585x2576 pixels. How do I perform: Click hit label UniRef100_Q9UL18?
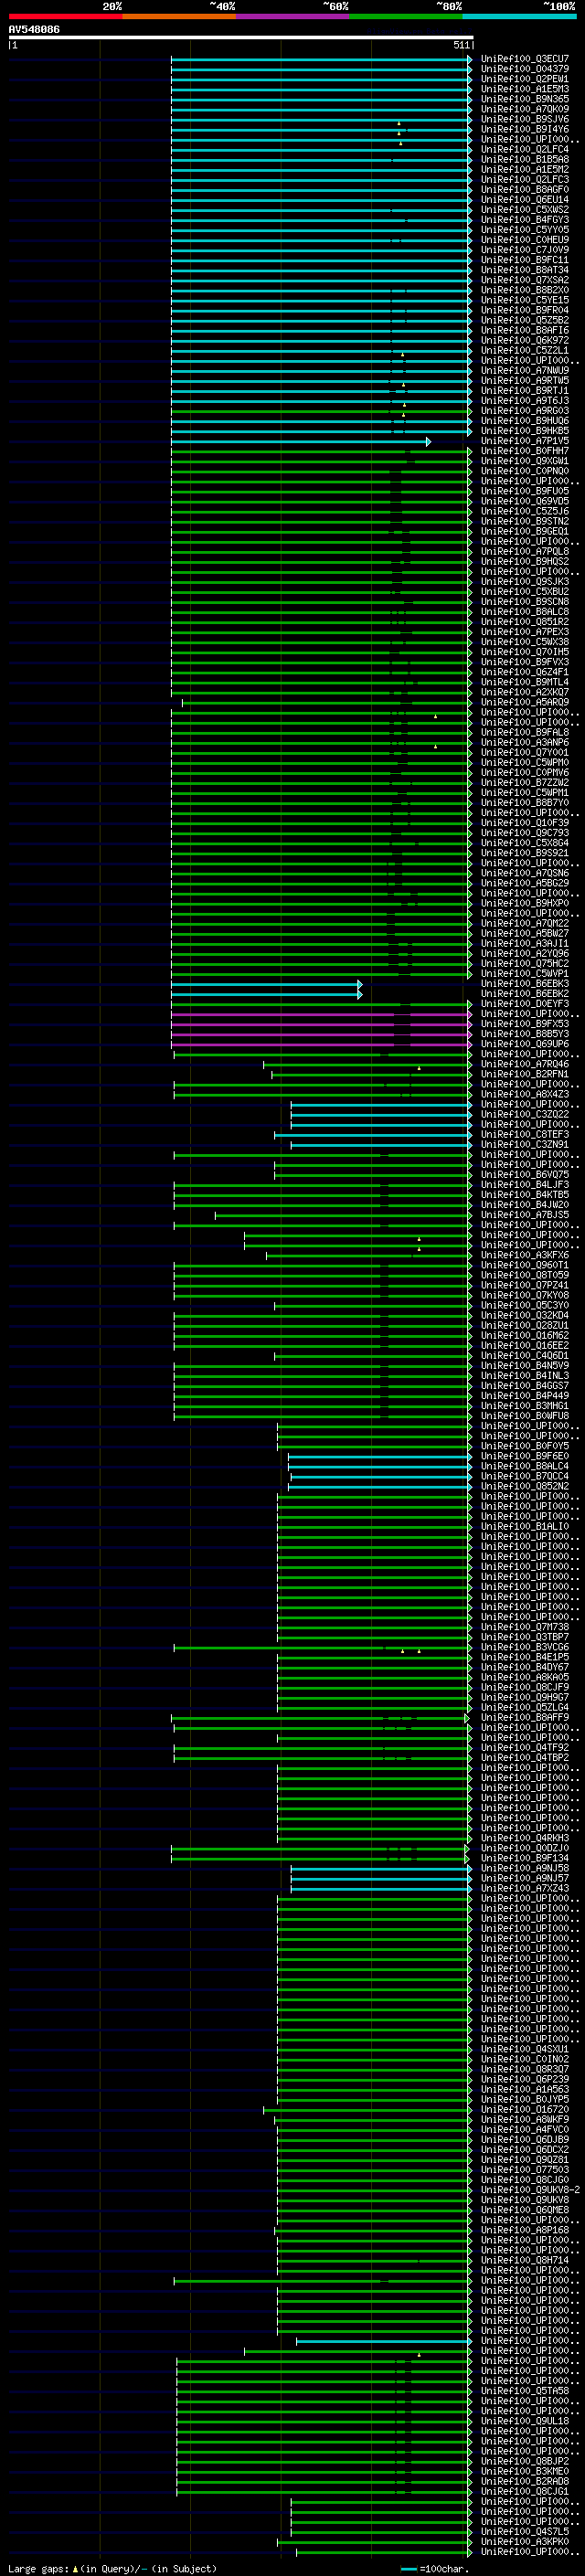(524, 2421)
